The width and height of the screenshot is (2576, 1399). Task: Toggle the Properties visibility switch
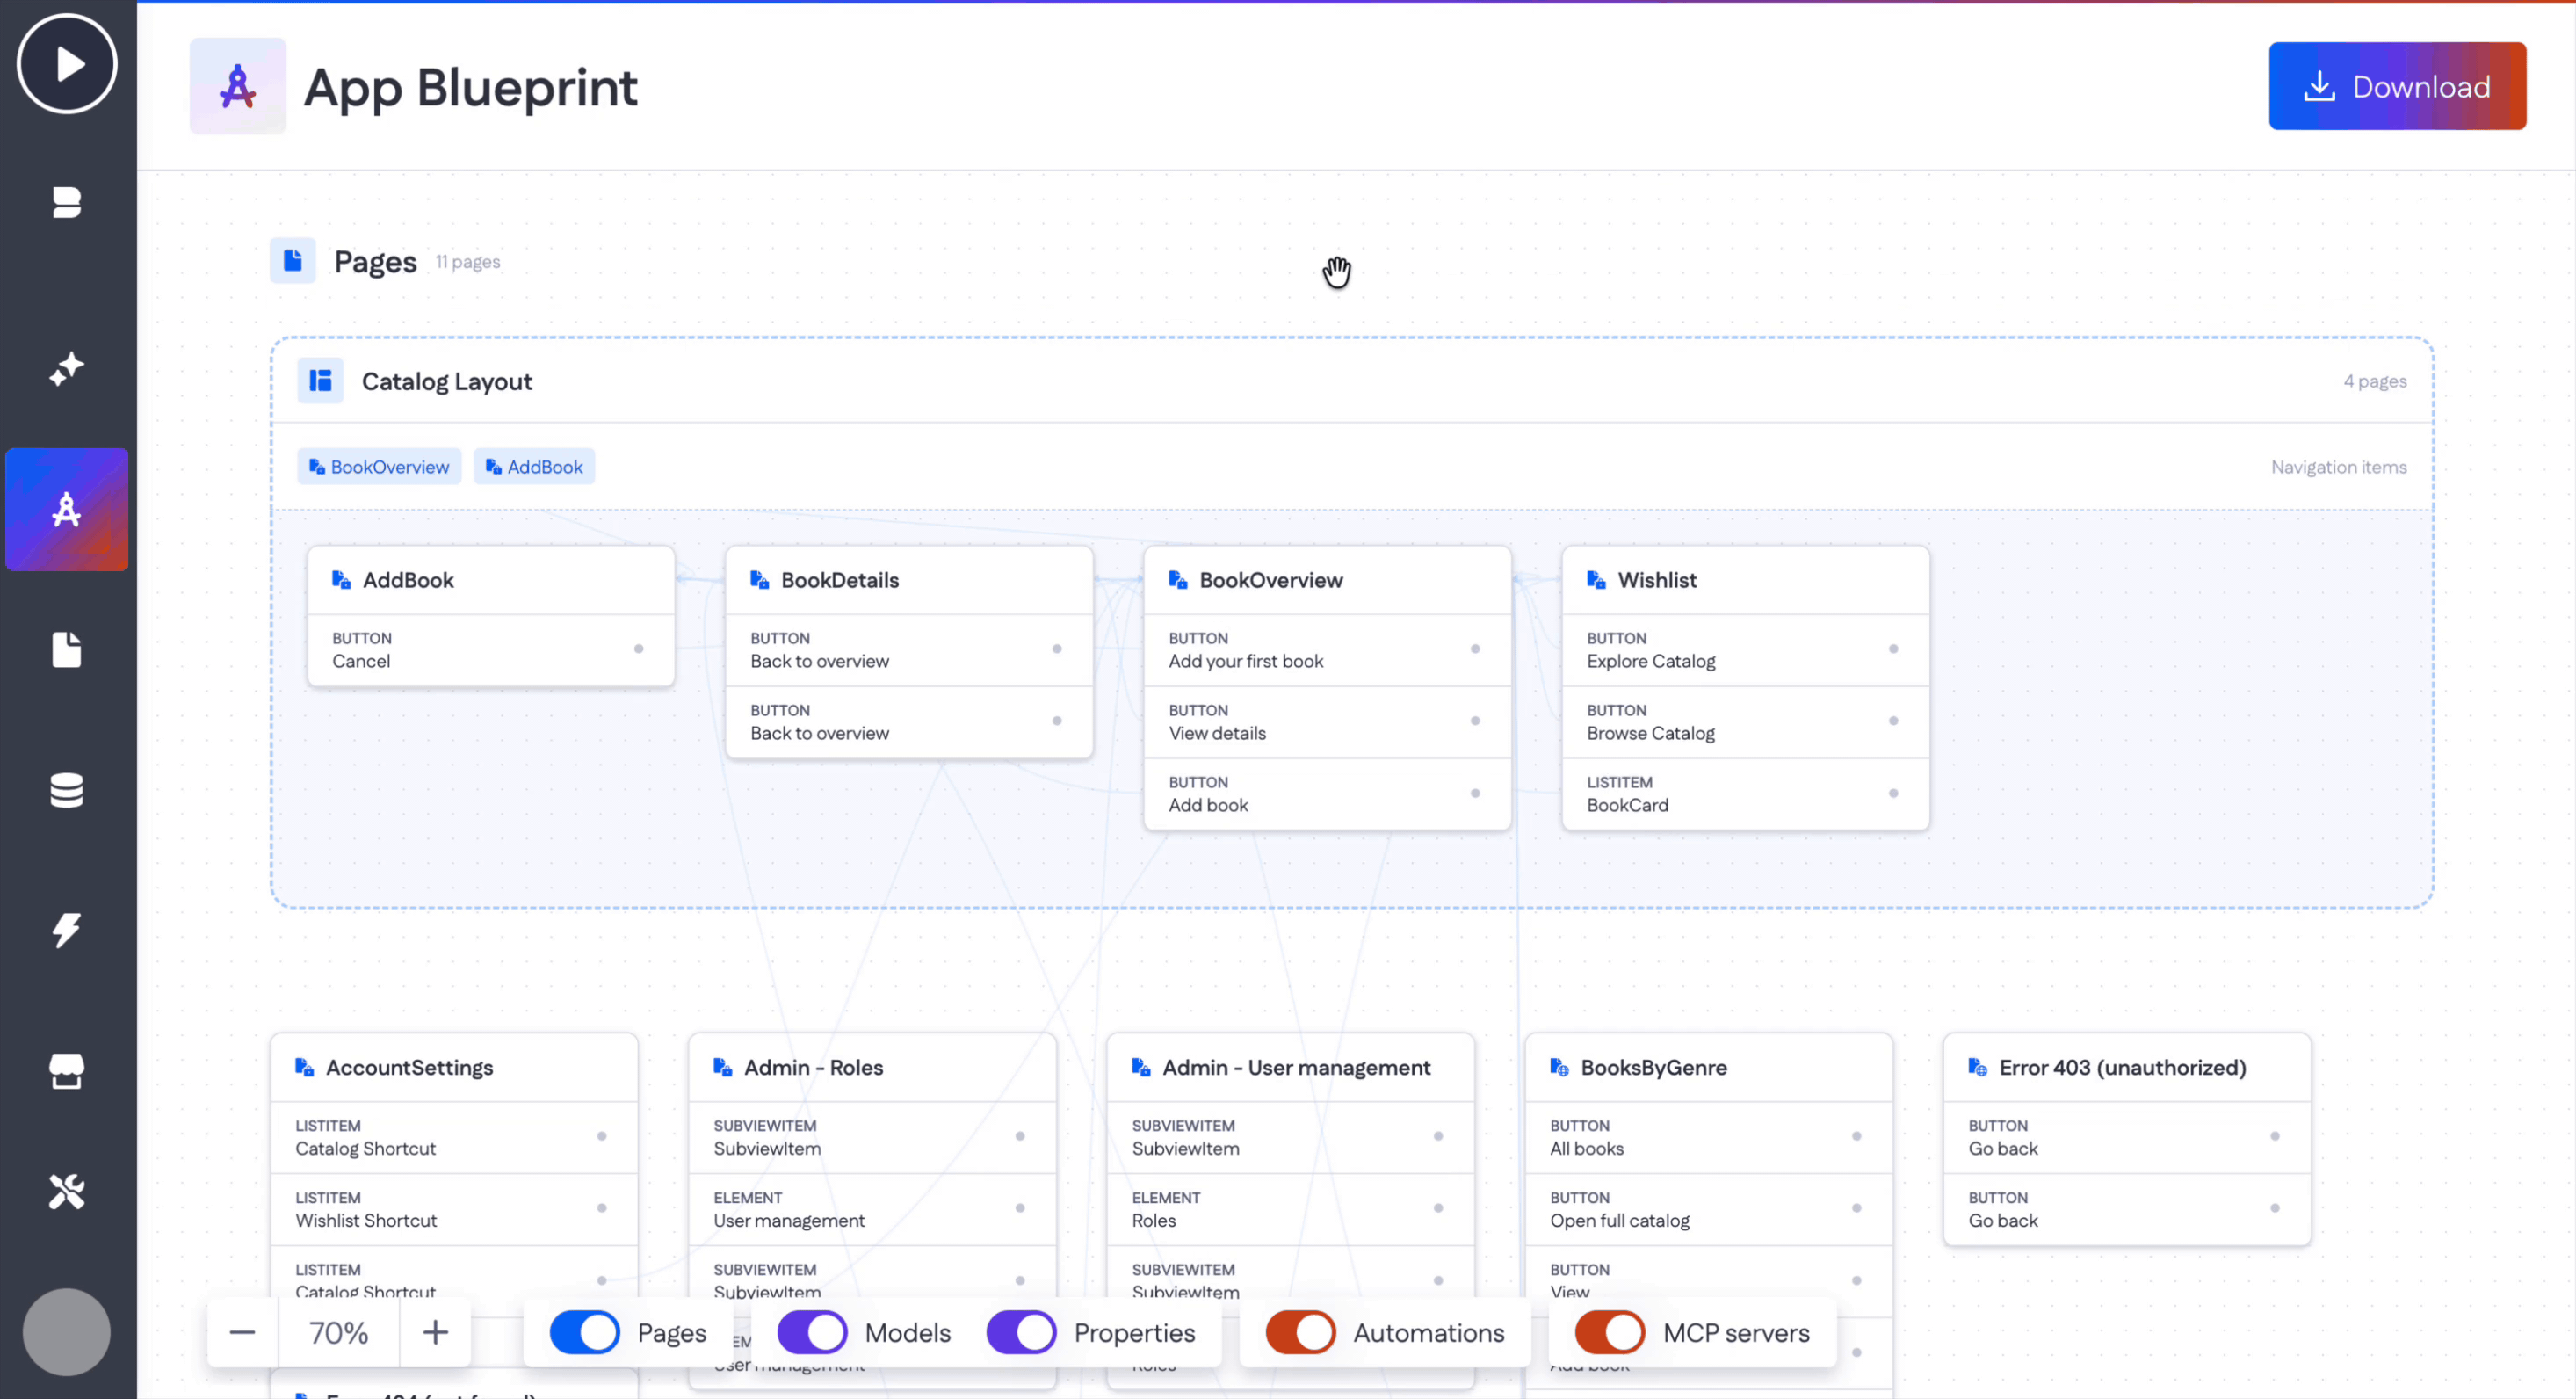(1021, 1332)
